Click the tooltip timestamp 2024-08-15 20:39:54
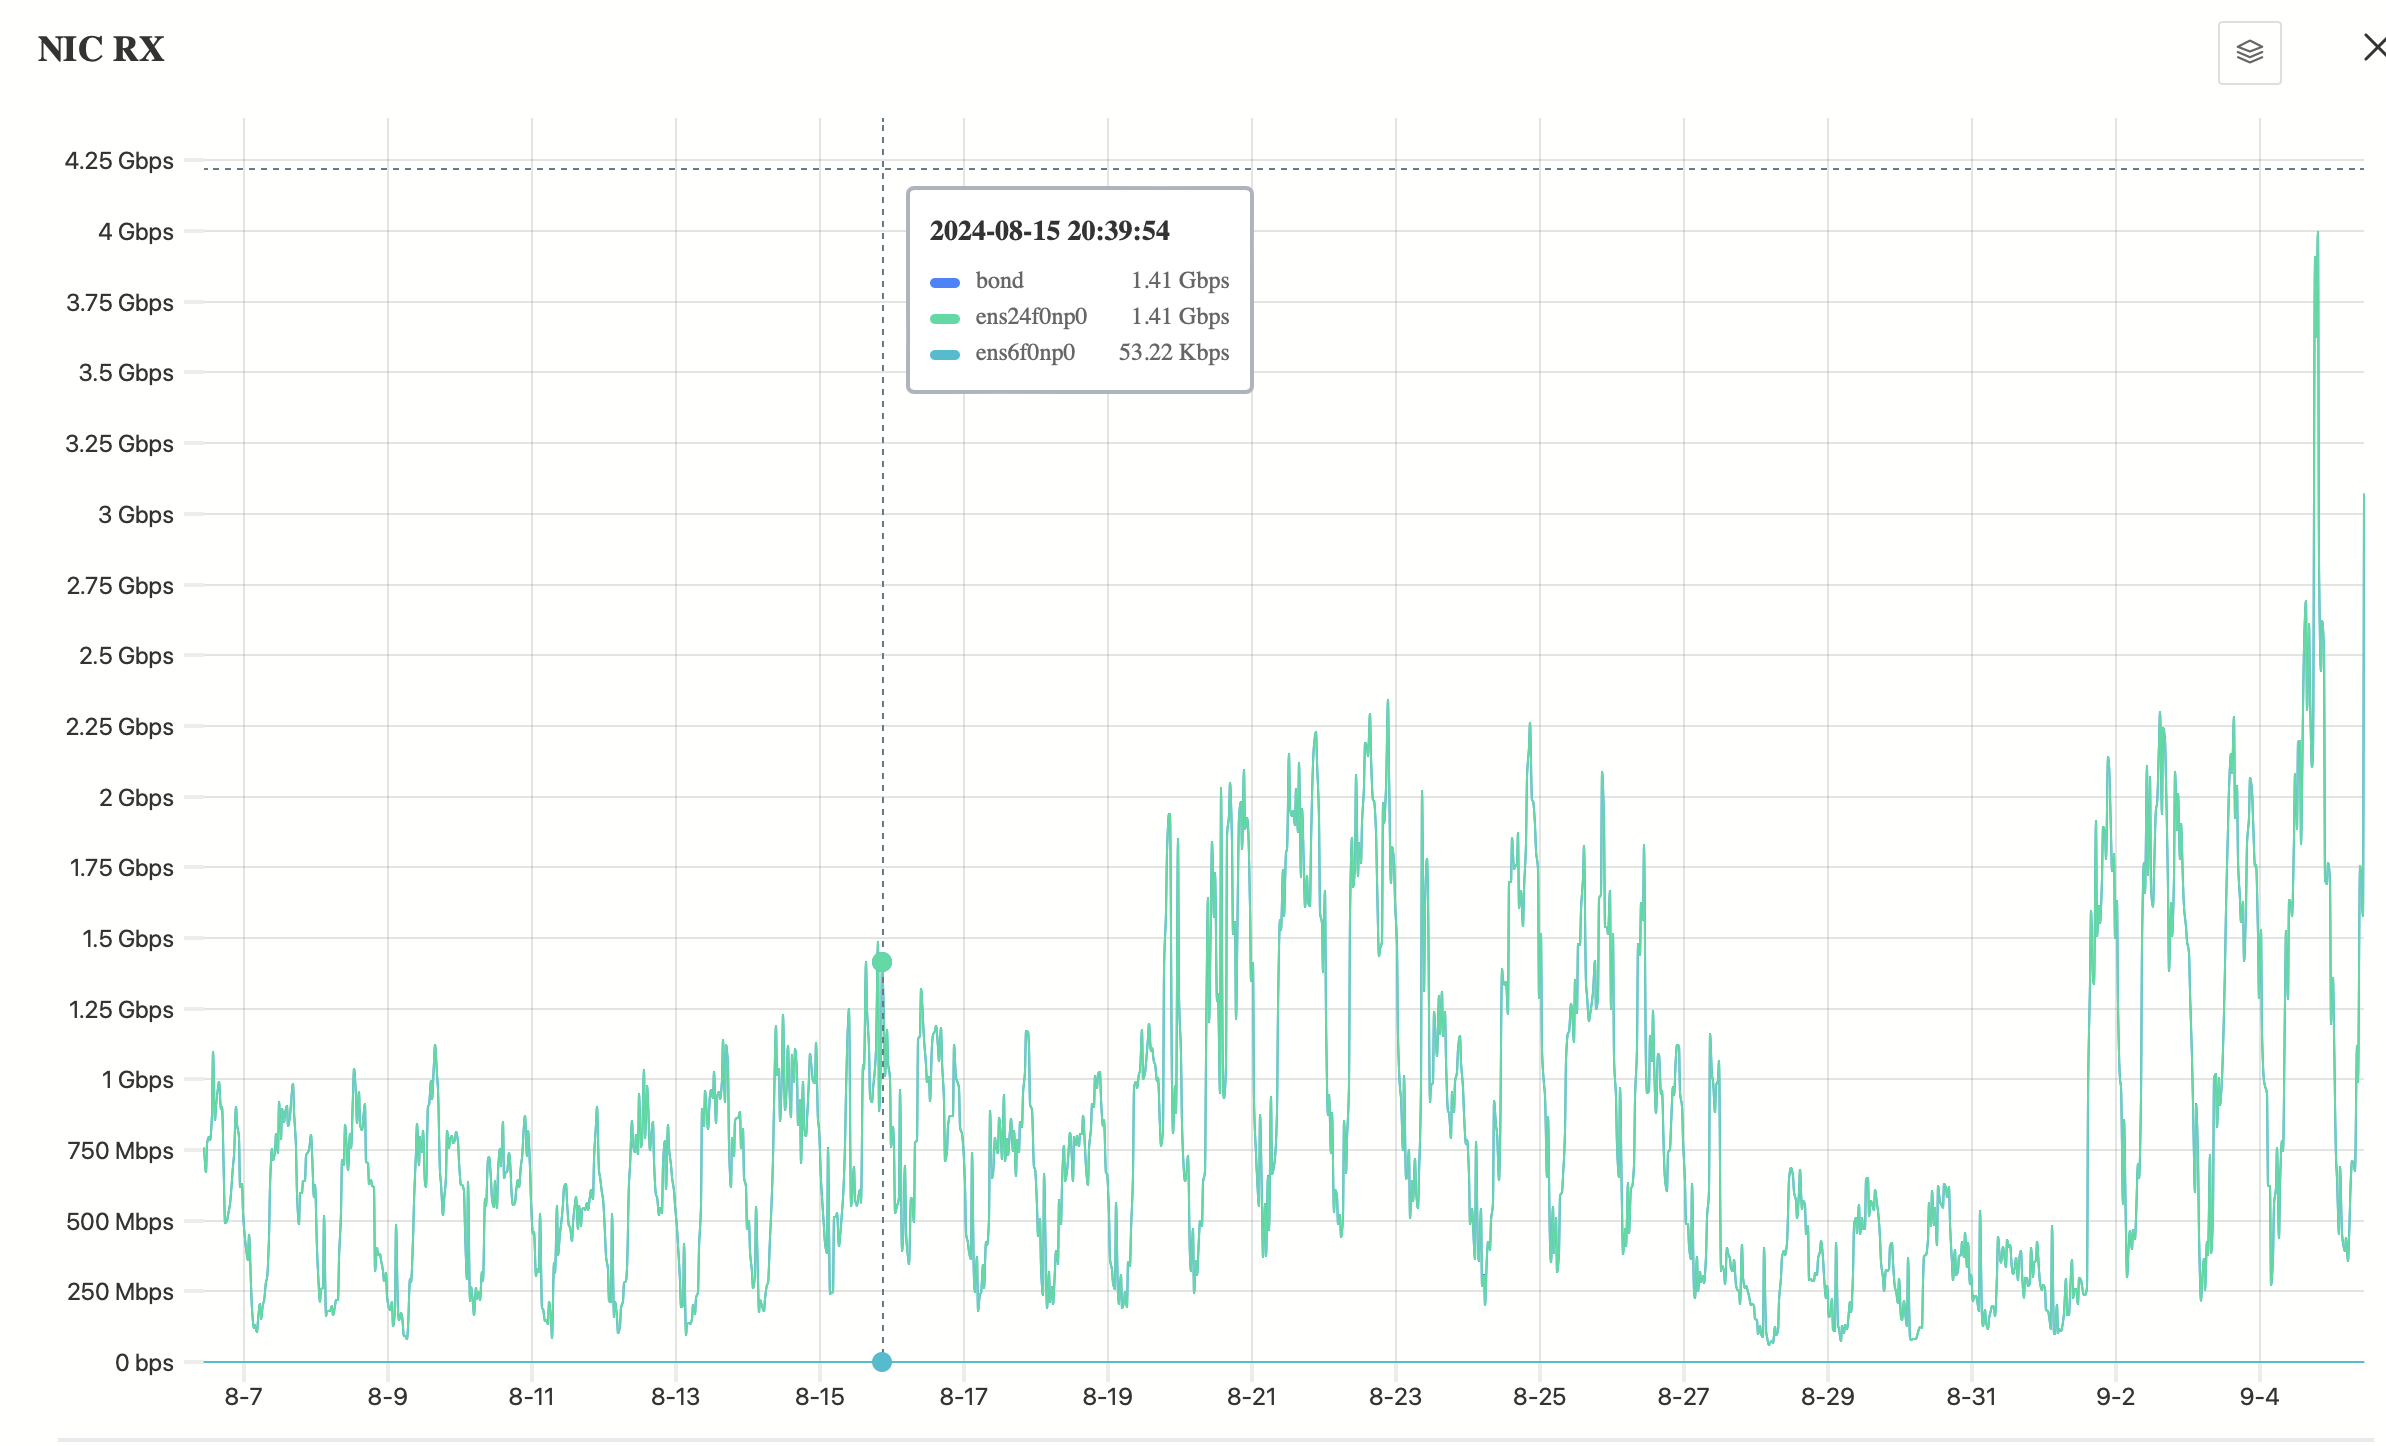 (1049, 231)
